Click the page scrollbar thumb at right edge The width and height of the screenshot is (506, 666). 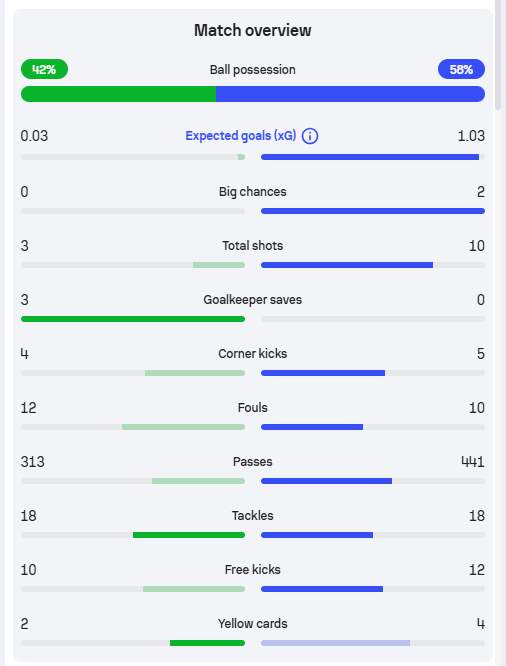point(500,55)
